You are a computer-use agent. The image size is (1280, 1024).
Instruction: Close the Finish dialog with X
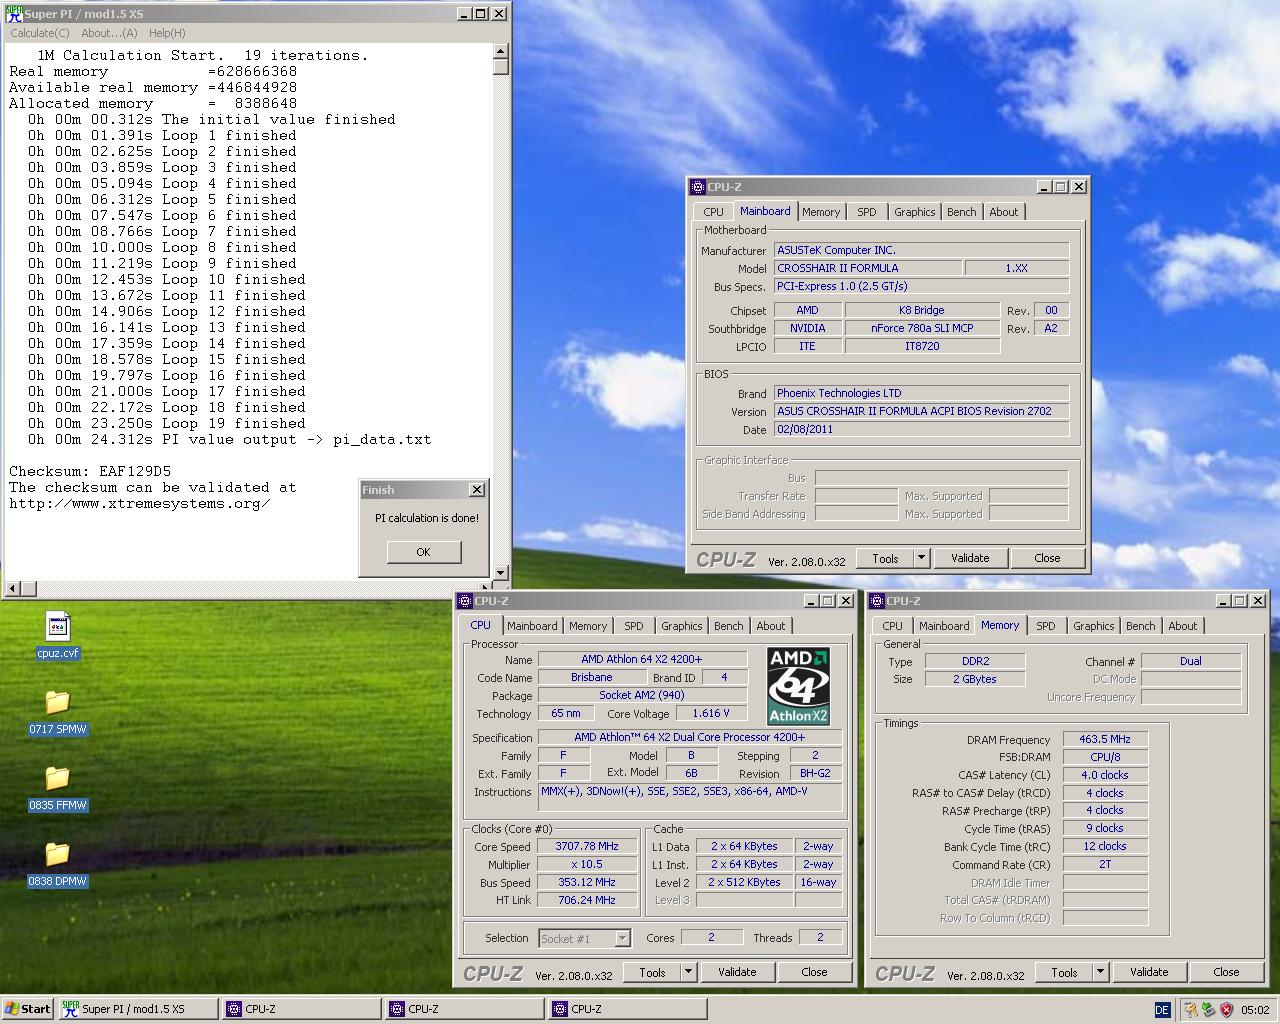pyautogui.click(x=477, y=490)
